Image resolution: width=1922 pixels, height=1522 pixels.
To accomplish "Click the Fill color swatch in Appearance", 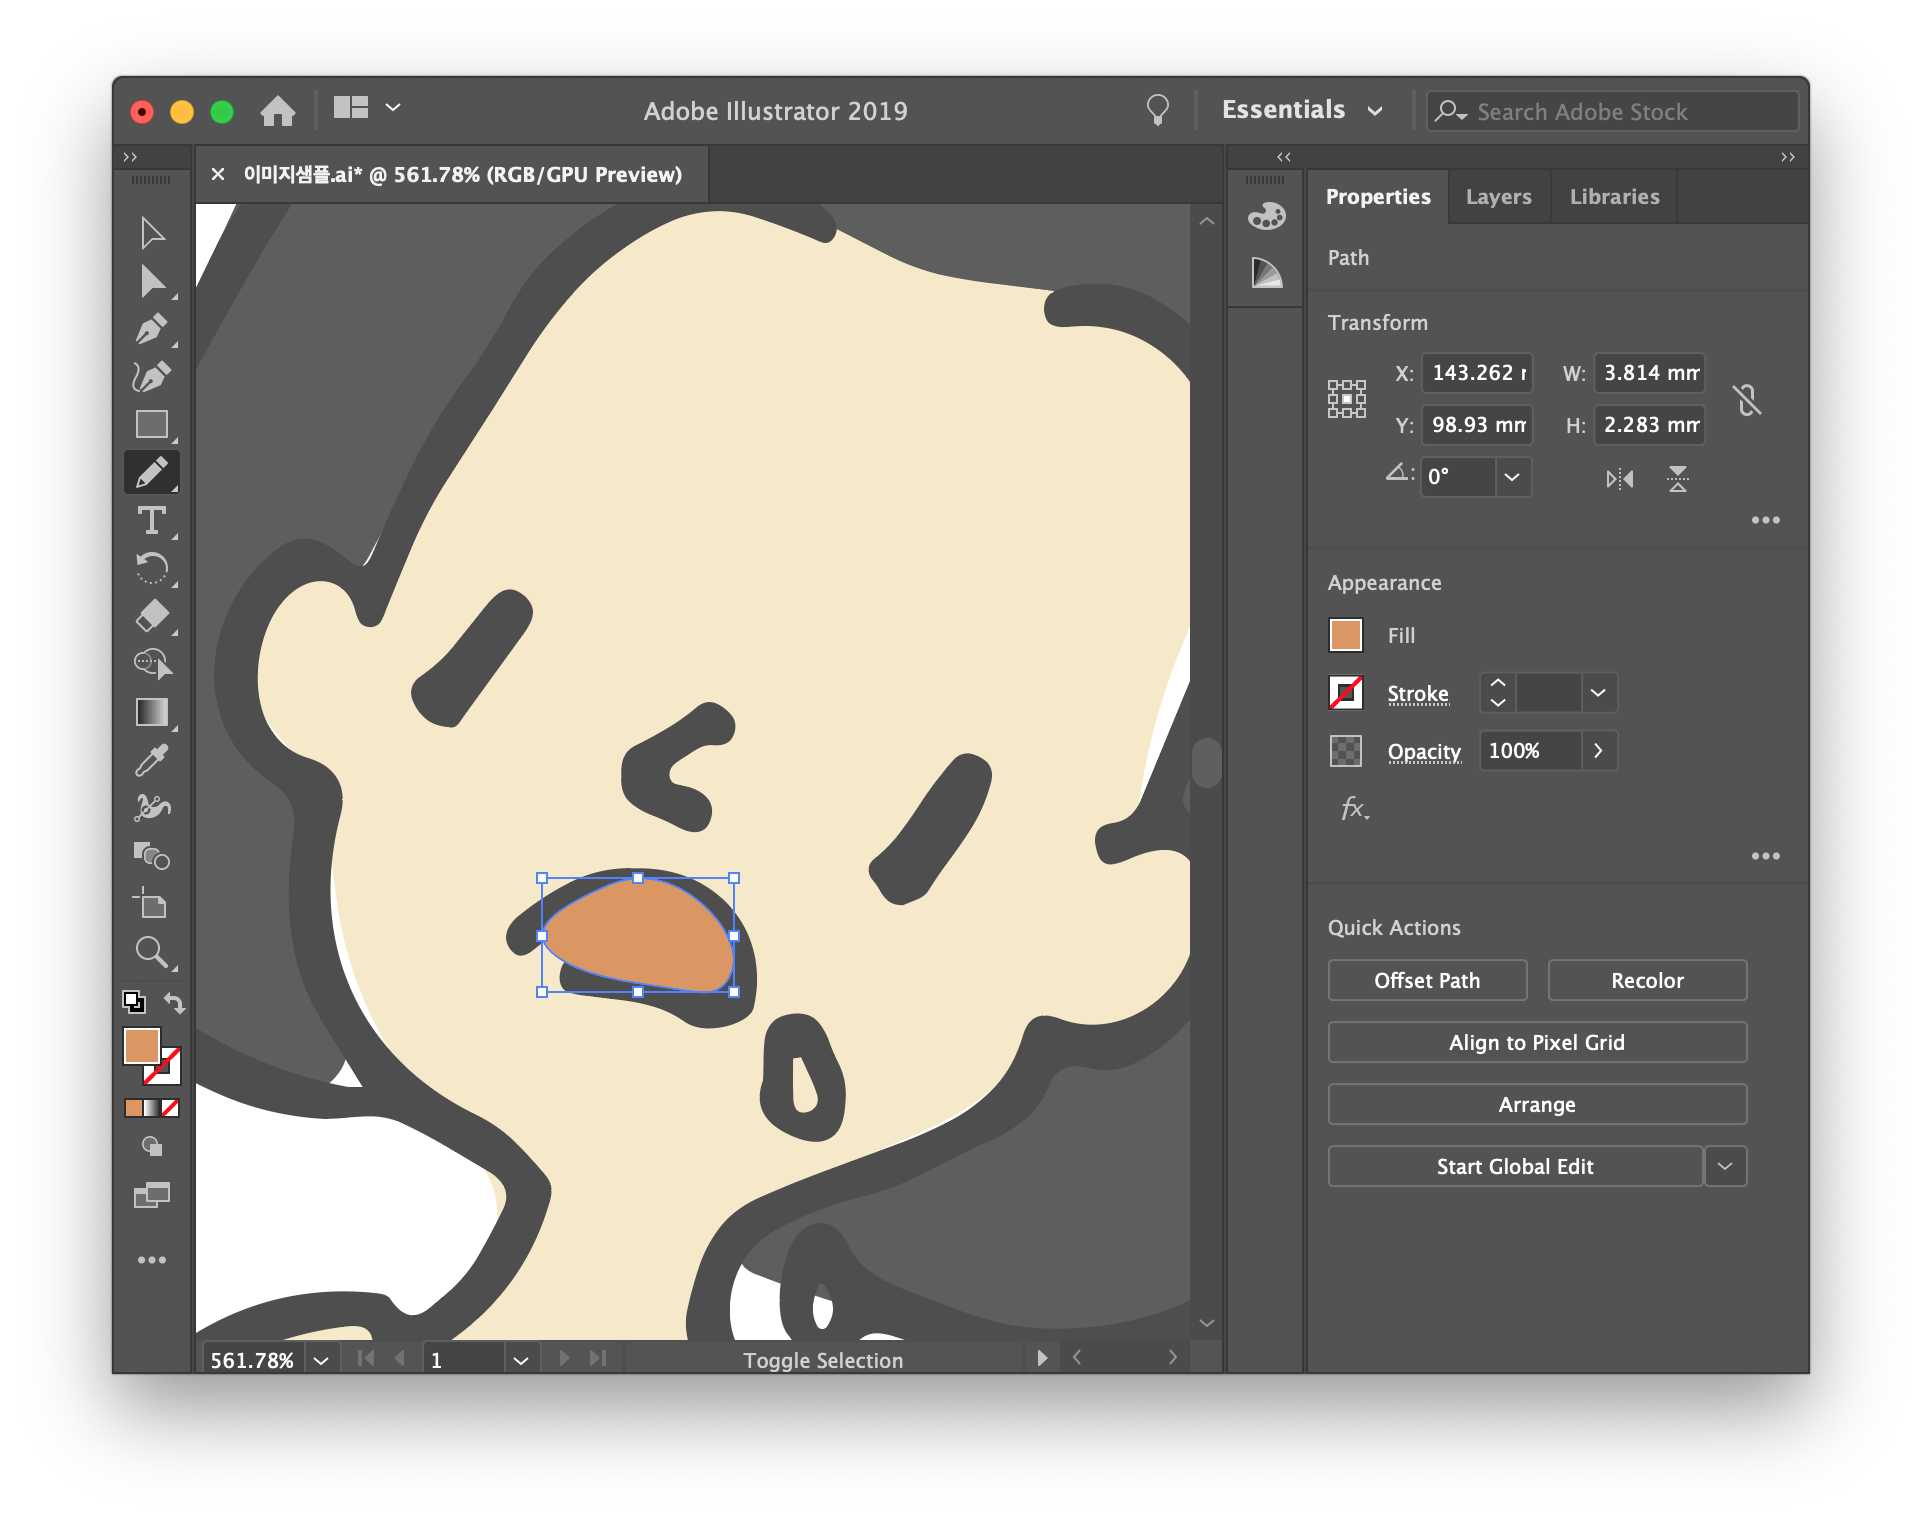I will [1346, 635].
